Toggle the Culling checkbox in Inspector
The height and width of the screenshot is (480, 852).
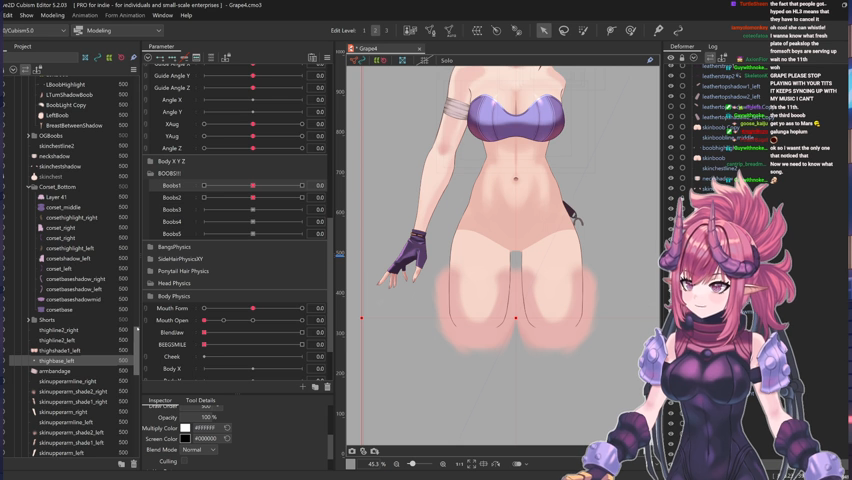coord(185,461)
